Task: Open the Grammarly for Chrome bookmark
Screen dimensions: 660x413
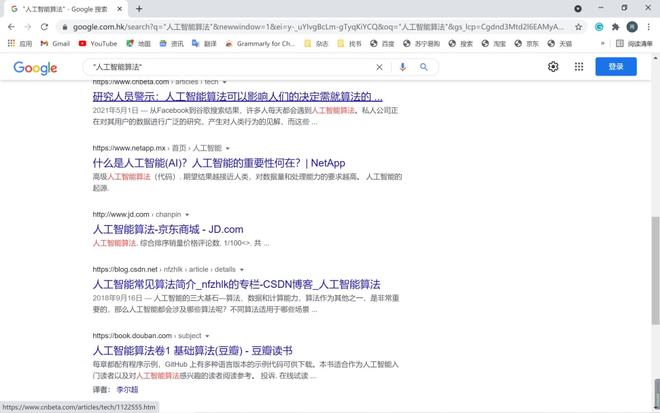Action: click(x=260, y=43)
